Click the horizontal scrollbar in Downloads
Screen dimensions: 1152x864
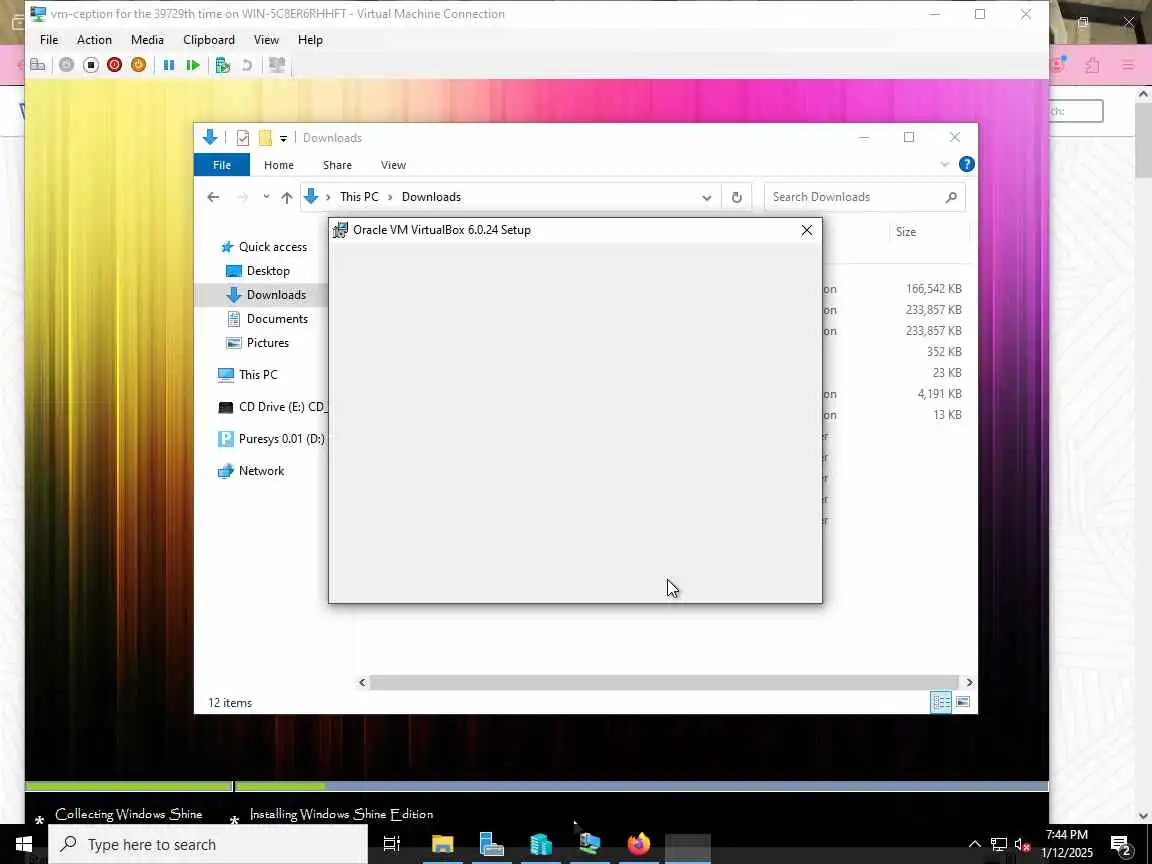pyautogui.click(x=664, y=683)
